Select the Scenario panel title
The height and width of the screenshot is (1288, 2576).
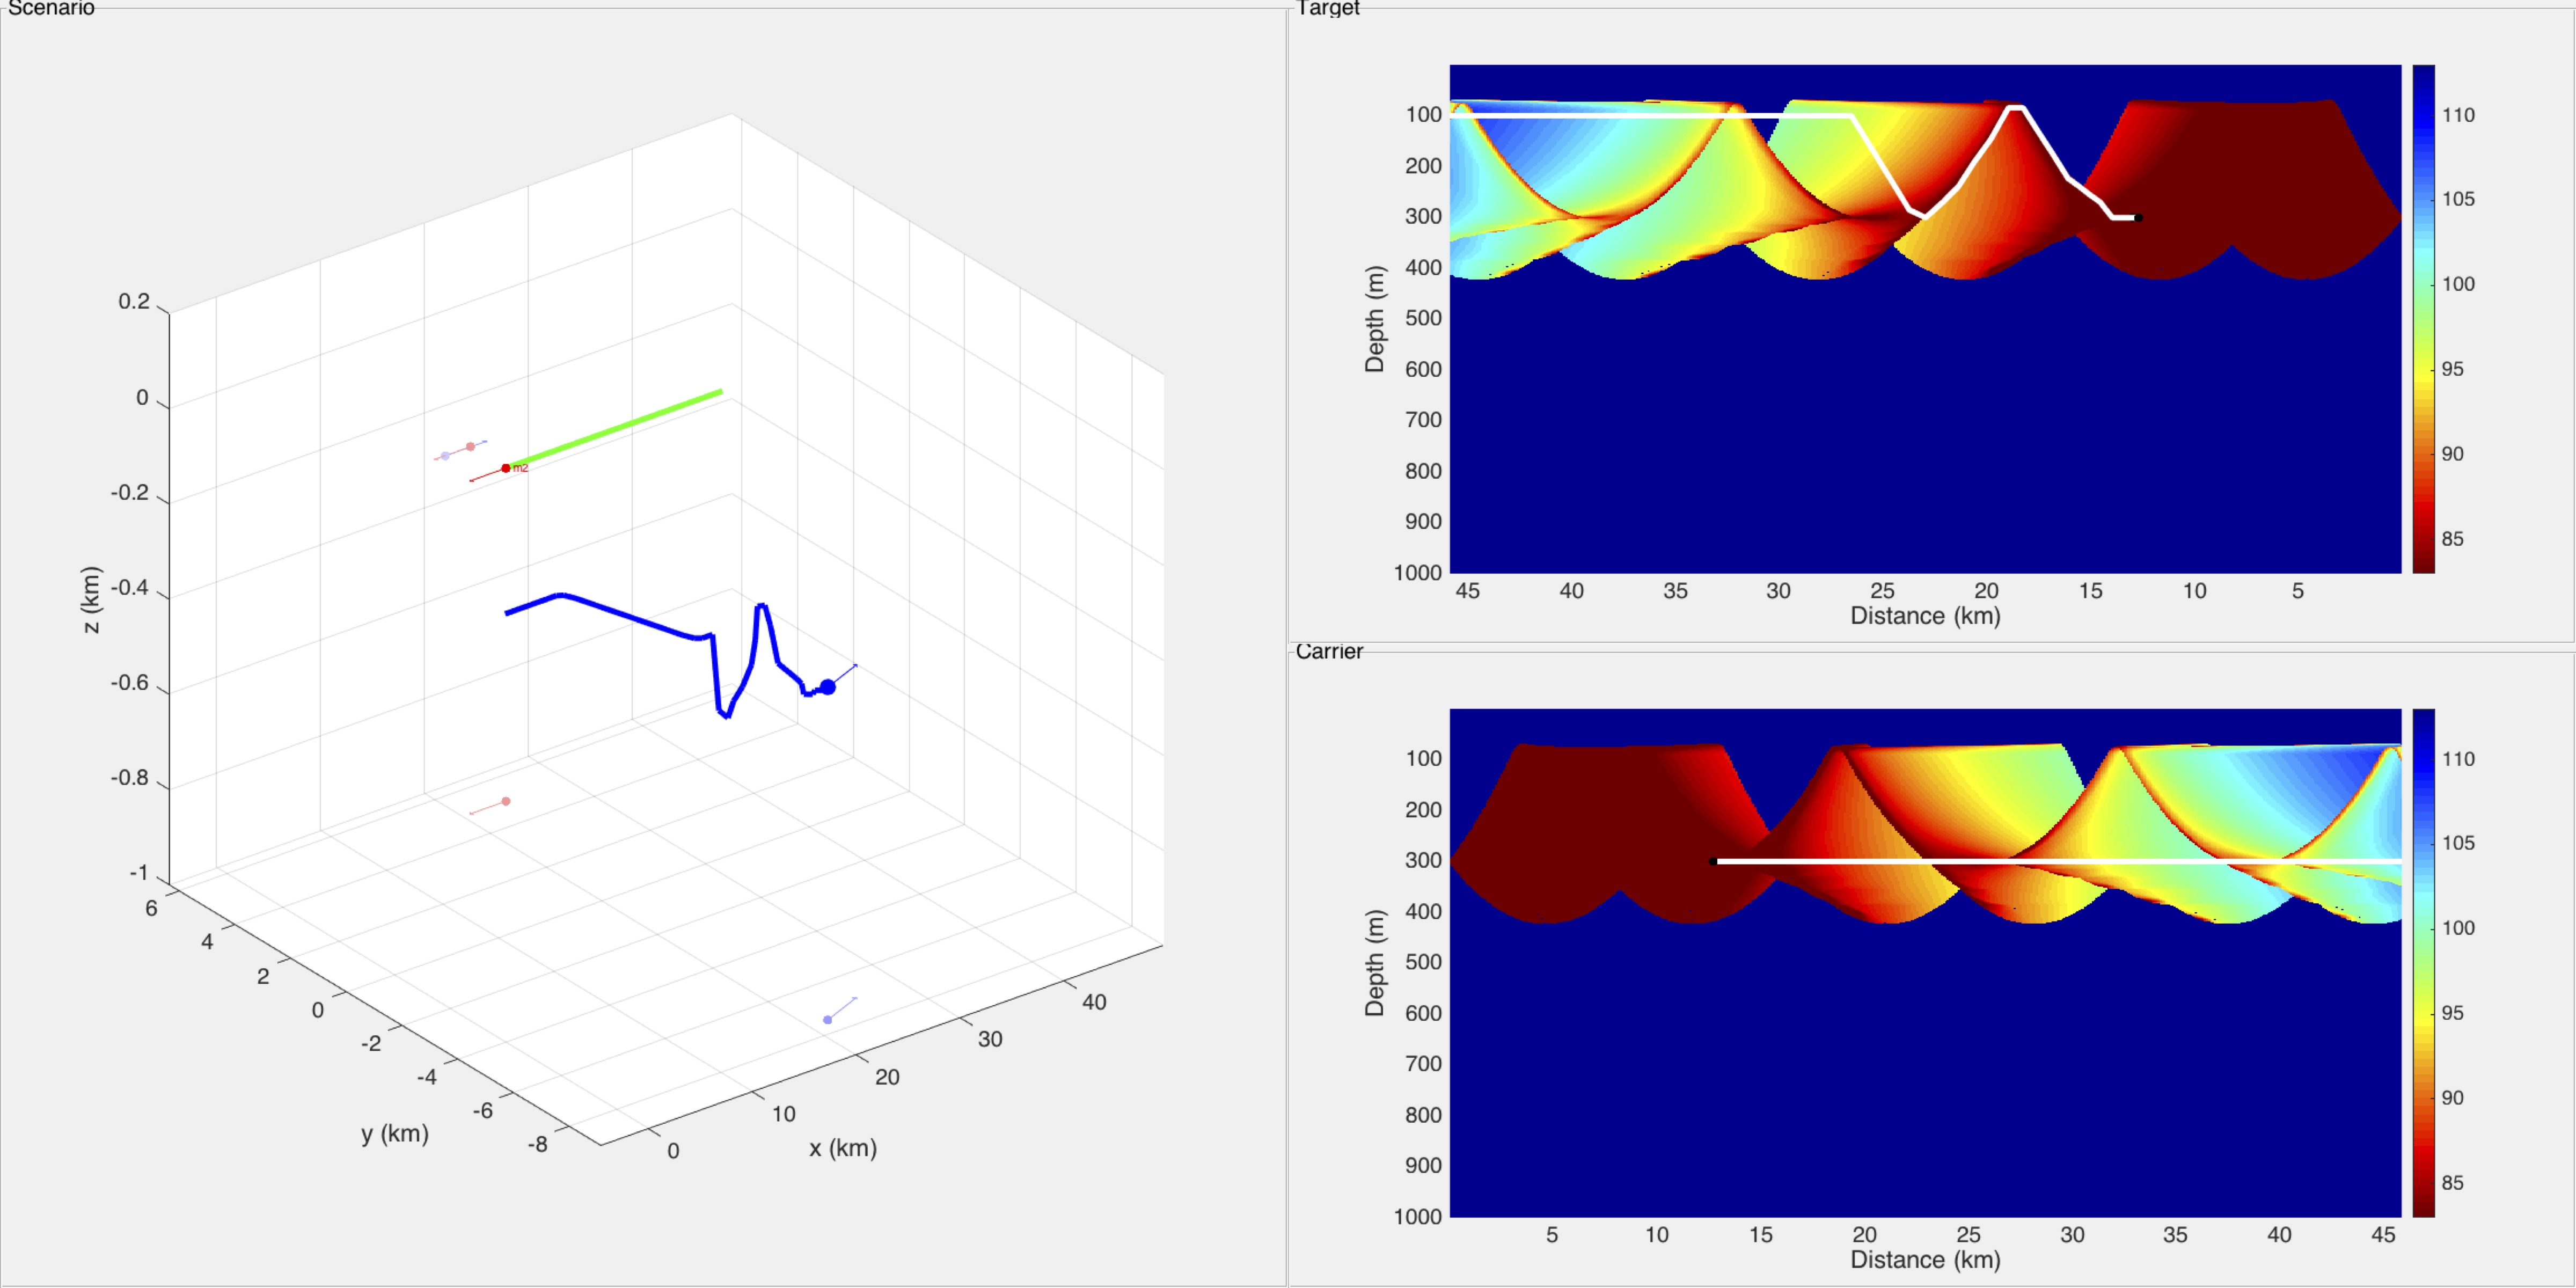point(51,8)
